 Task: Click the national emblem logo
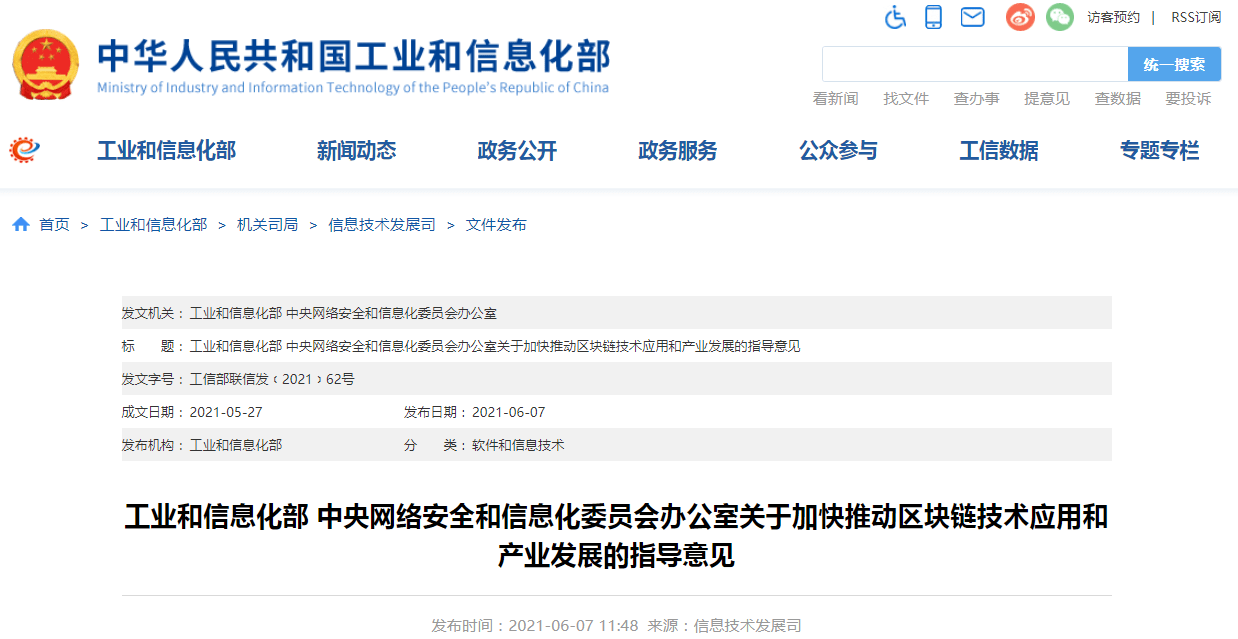tap(45, 65)
